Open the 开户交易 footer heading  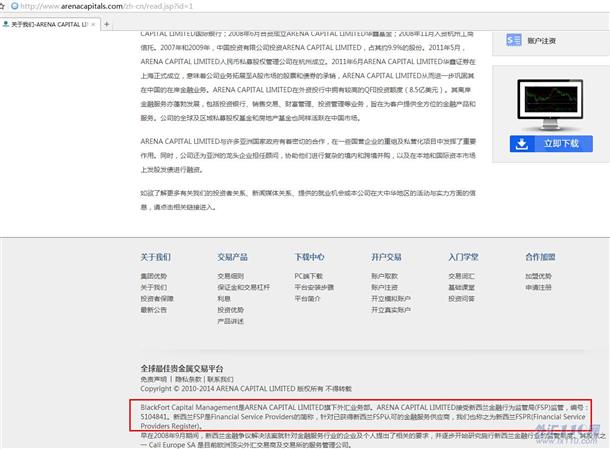(386, 257)
